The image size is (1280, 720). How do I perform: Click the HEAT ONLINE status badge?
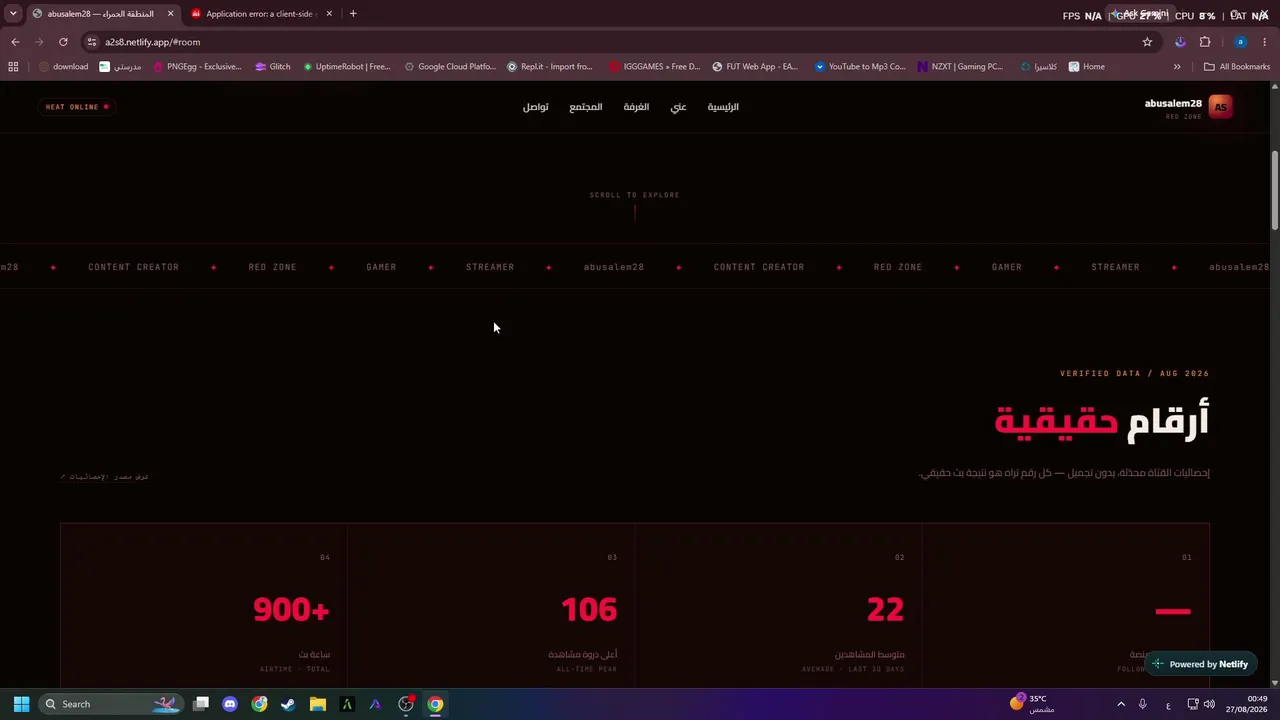77,107
